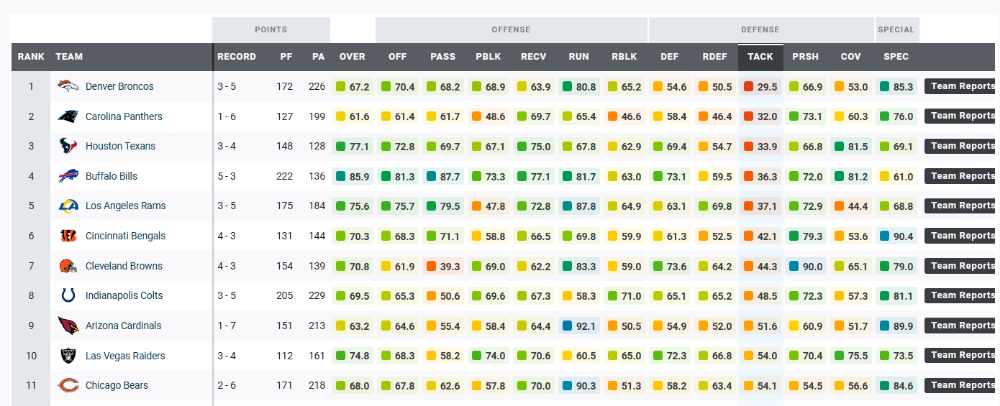Open the Denver Broncos team name link
This screenshot has height=406, width=1000.
[119, 86]
